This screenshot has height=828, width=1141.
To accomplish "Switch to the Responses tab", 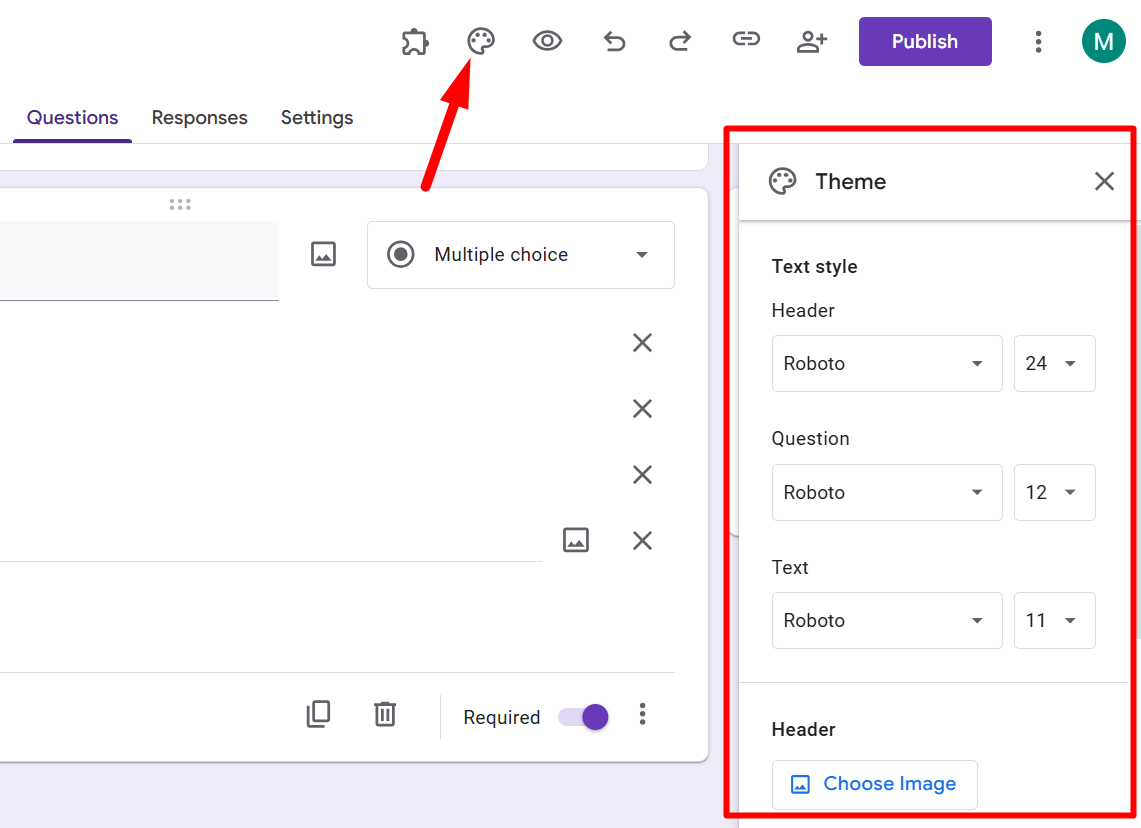I will click(199, 117).
